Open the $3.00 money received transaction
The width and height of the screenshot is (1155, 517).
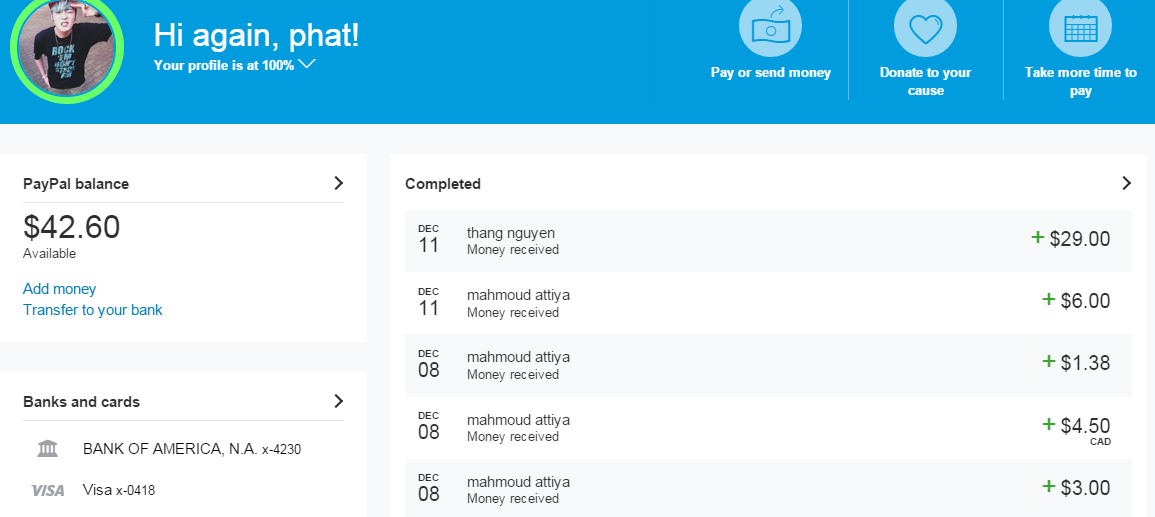pyautogui.click(x=768, y=488)
